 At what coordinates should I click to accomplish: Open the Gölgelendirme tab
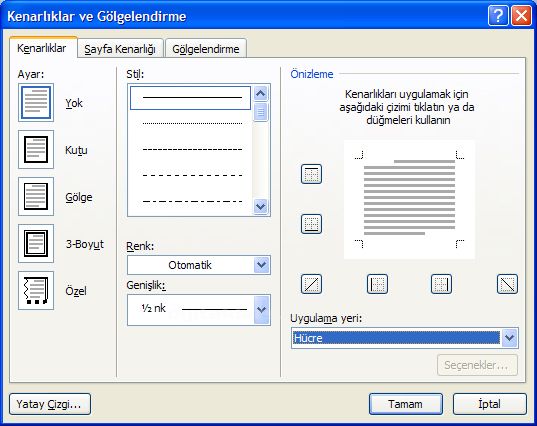click(205, 49)
